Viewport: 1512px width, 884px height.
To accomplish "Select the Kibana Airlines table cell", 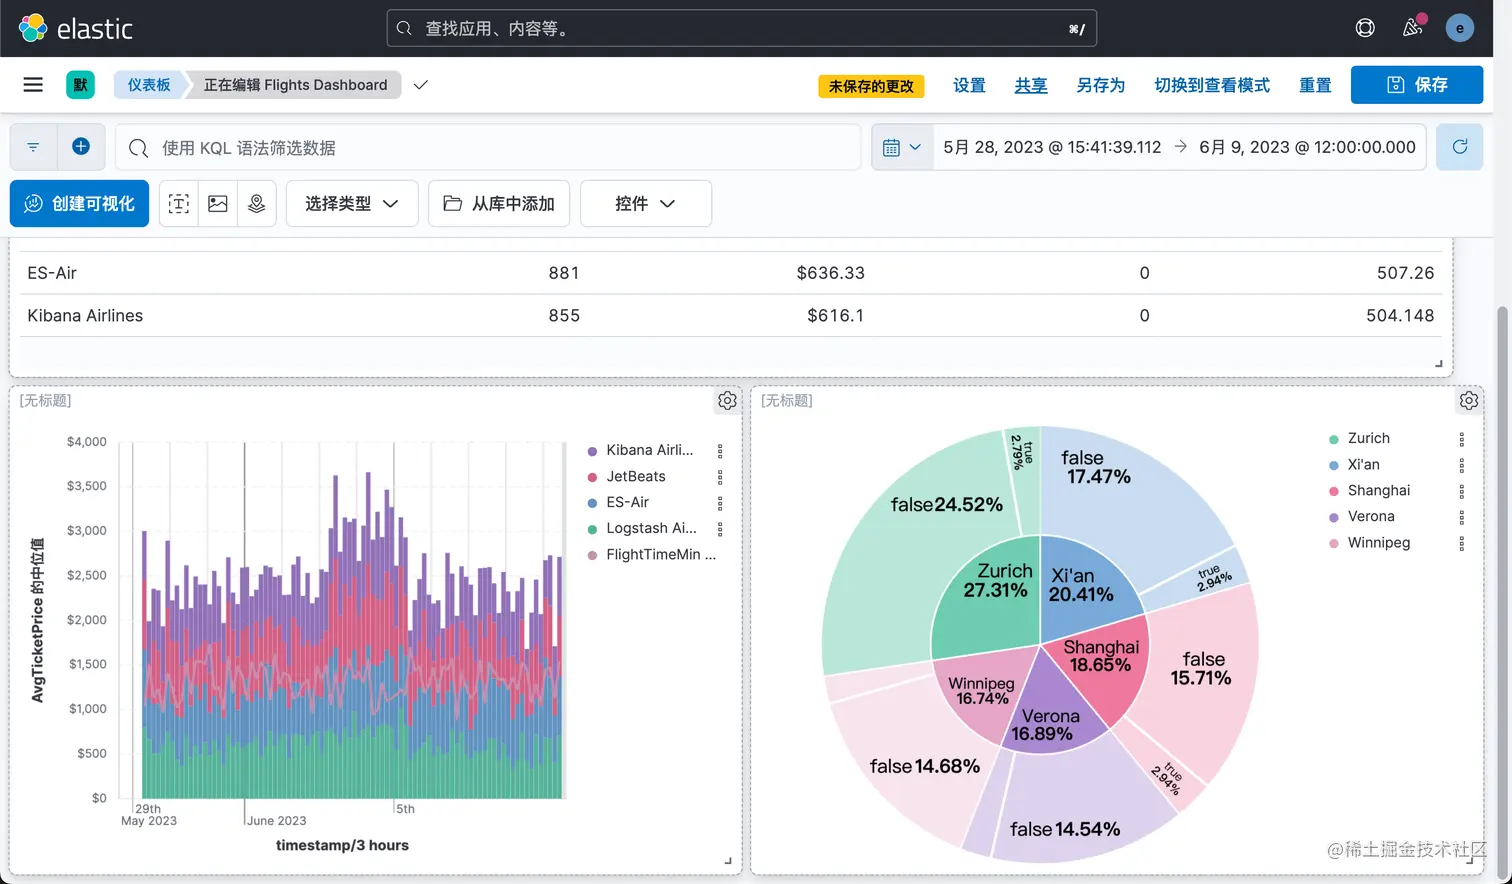I will 85,316.
